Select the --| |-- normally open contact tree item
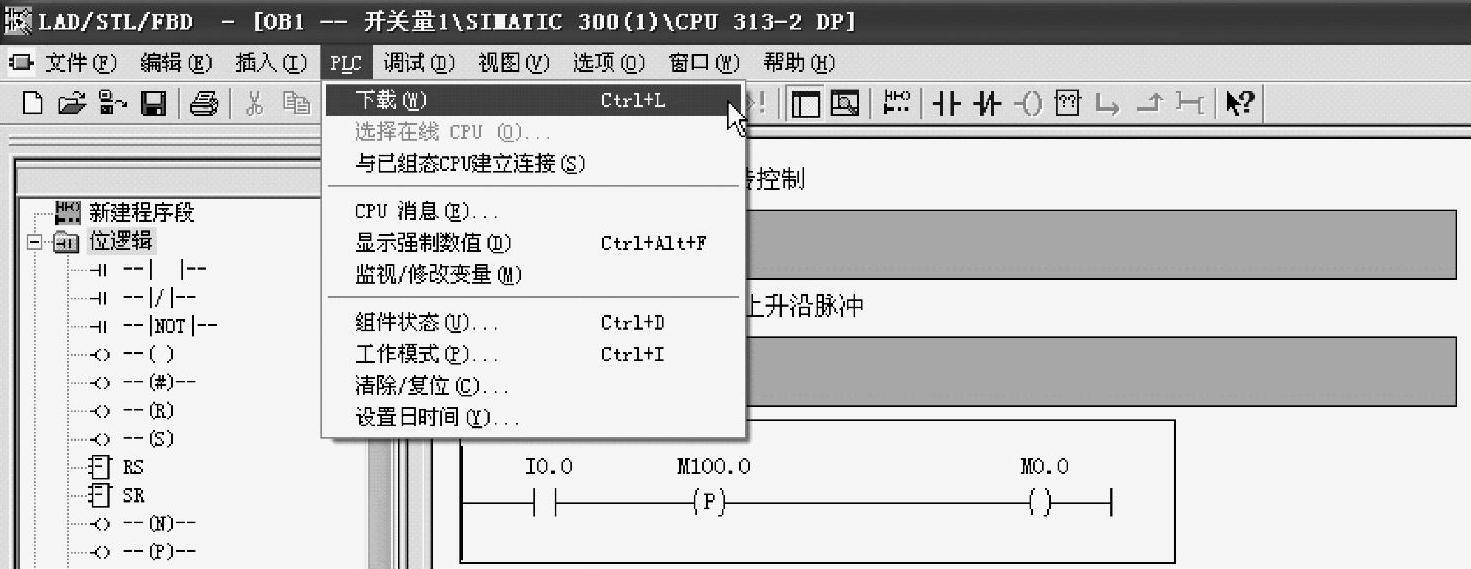1471x569 pixels. [x=164, y=269]
